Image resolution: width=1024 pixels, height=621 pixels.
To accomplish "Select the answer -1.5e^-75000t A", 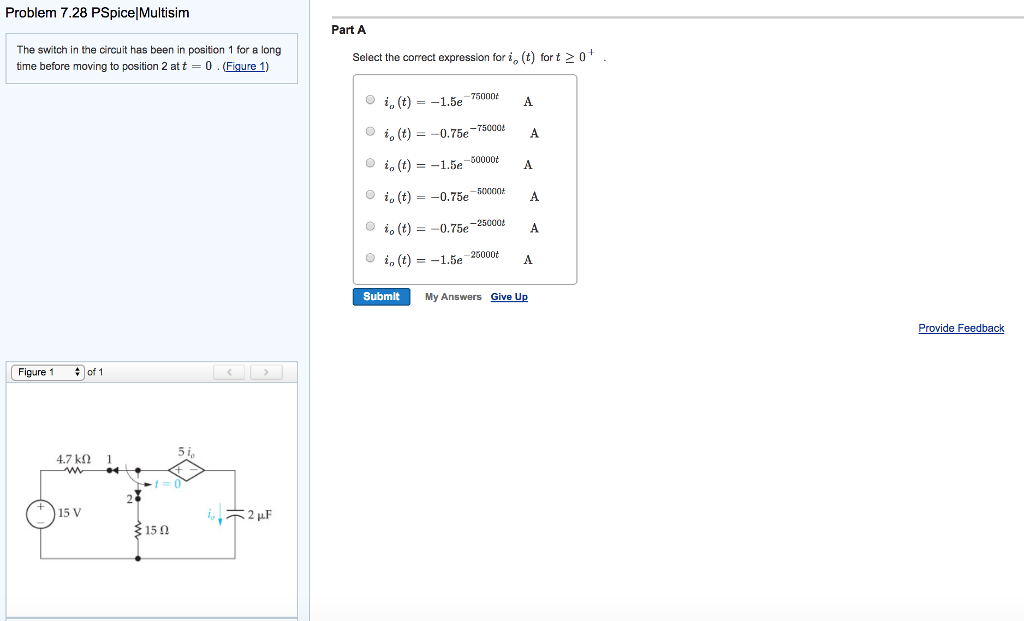I will pyautogui.click(x=370, y=99).
